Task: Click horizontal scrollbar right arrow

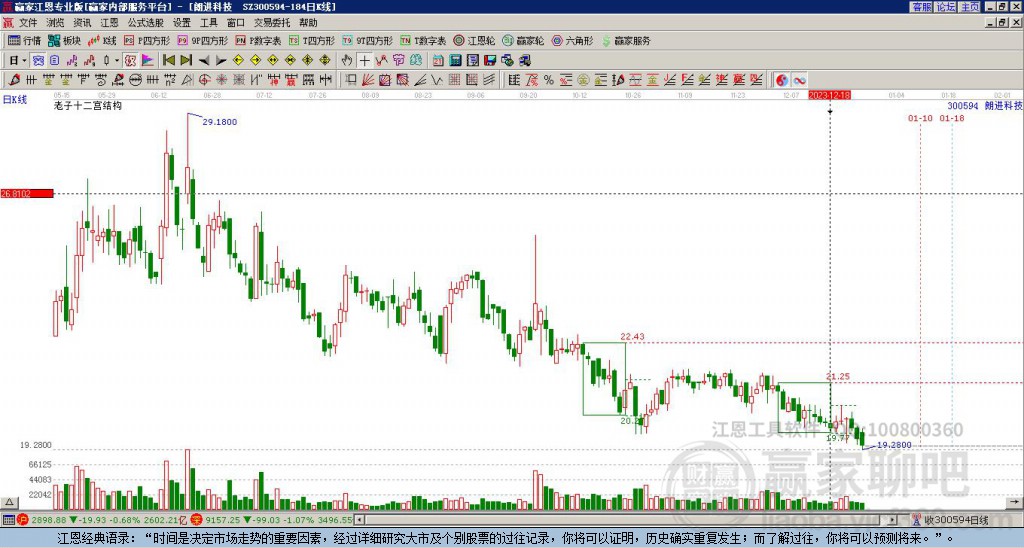Action: (893, 520)
